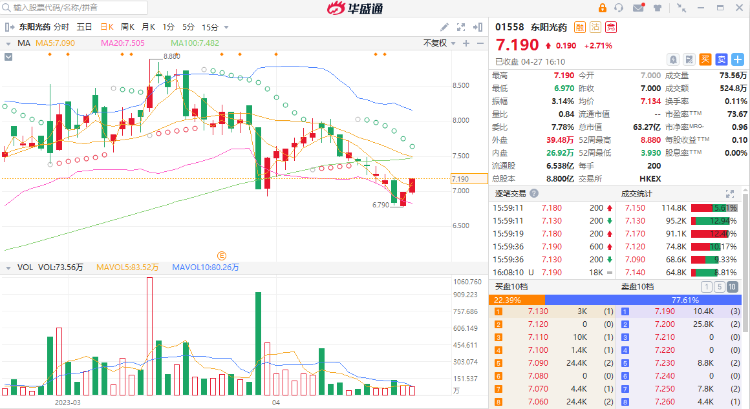The height and width of the screenshot is (409, 750).
Task: Select the 周K chart tab
Action: tap(127, 27)
